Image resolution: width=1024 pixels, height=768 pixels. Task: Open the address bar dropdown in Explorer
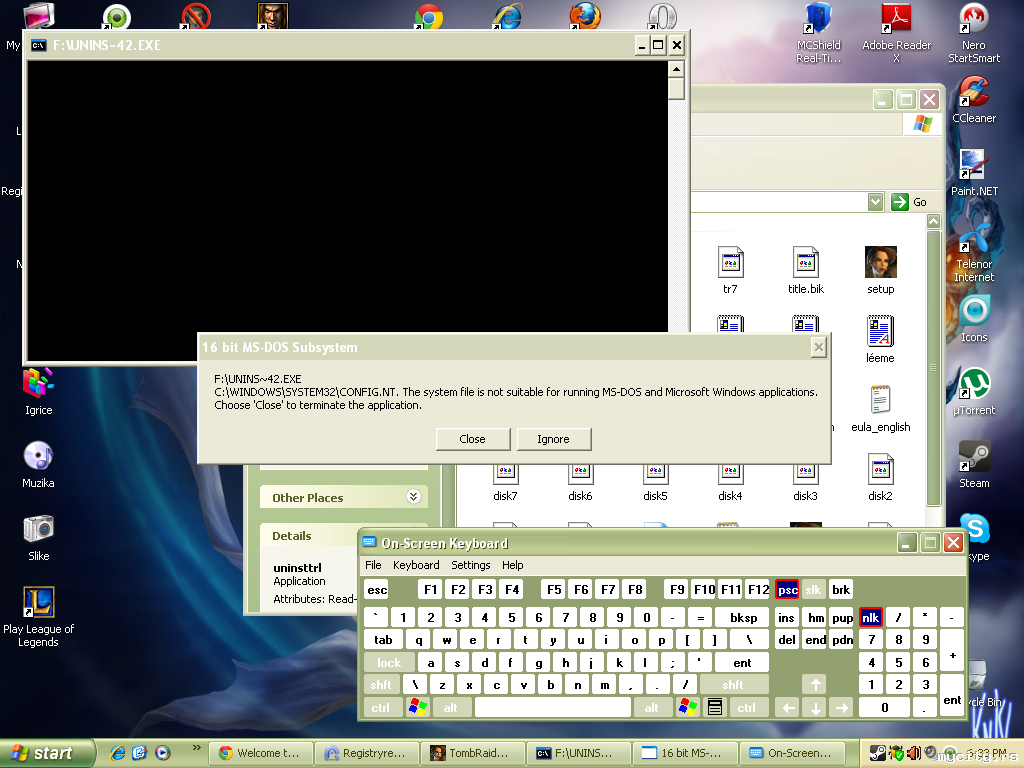(876, 202)
